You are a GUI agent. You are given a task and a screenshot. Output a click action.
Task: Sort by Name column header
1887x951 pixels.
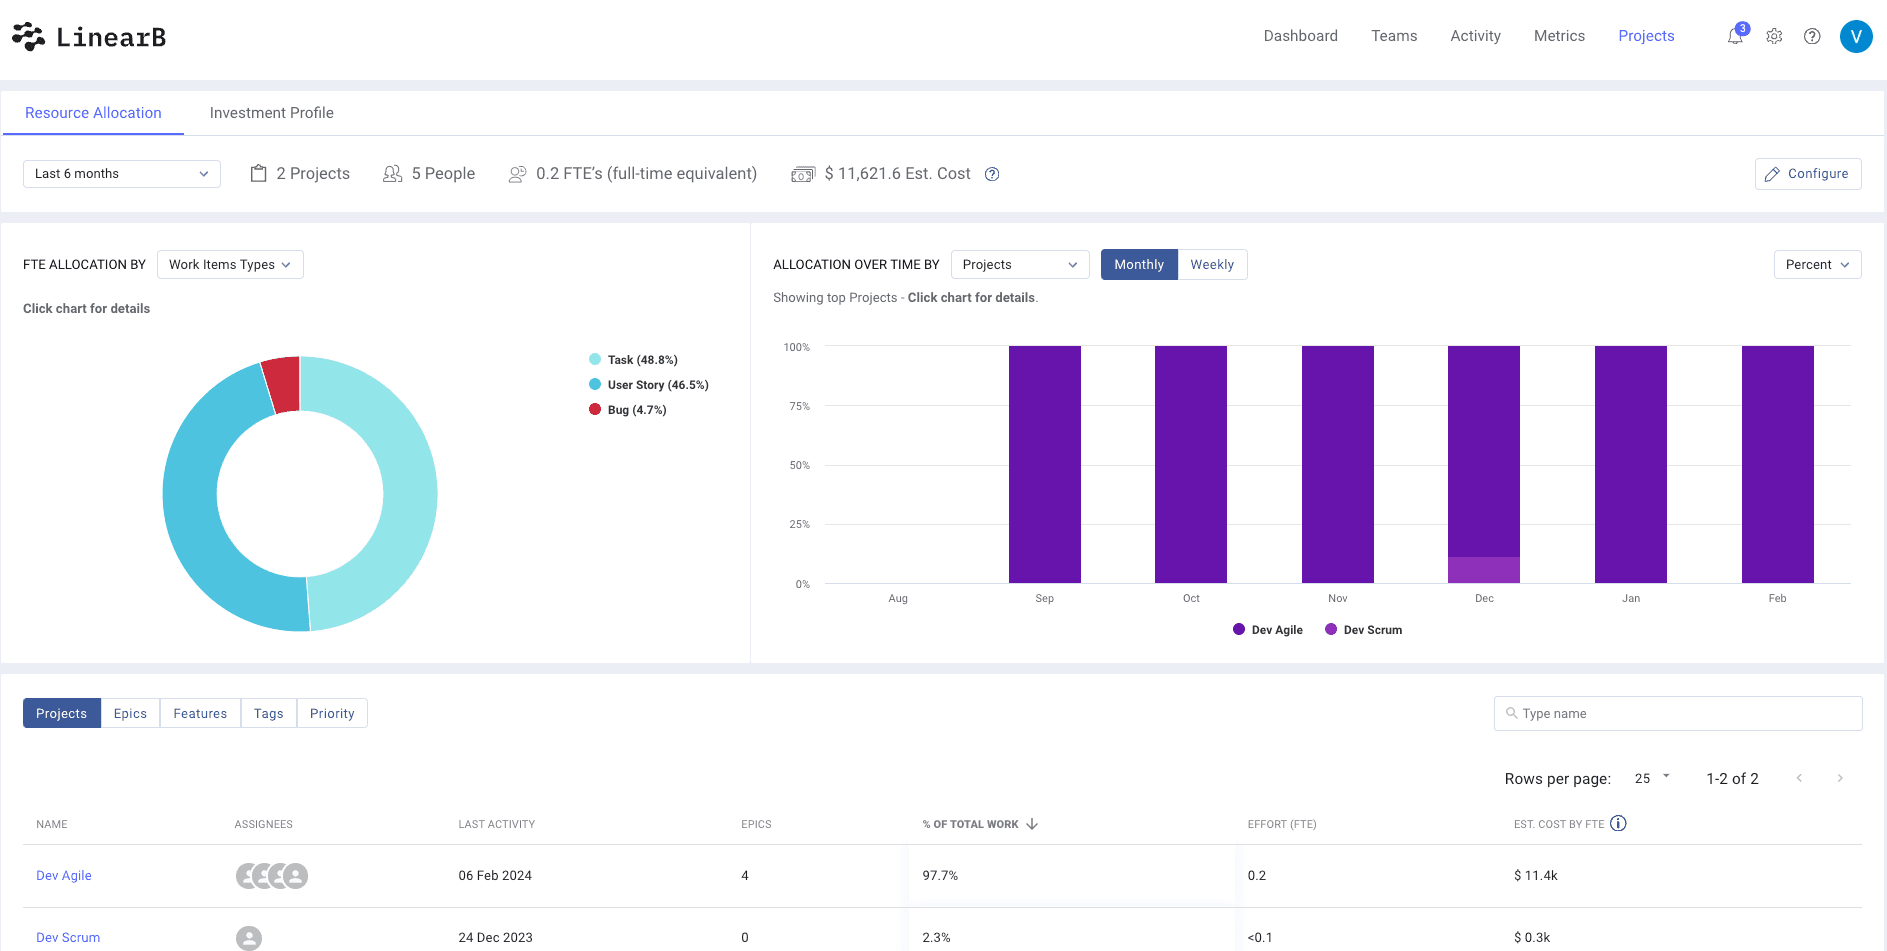(52, 824)
